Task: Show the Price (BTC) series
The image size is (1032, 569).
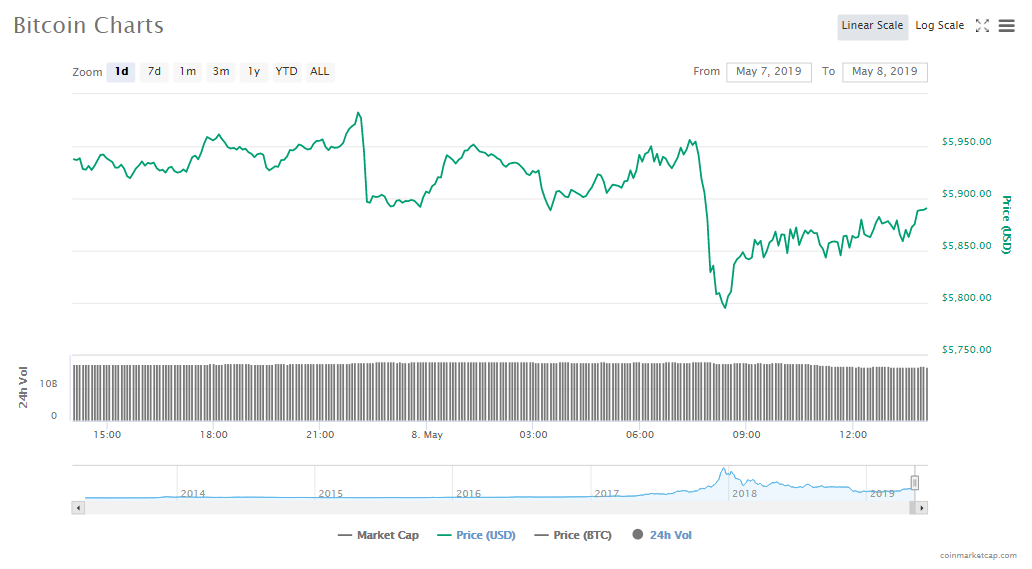Action: tap(572, 535)
